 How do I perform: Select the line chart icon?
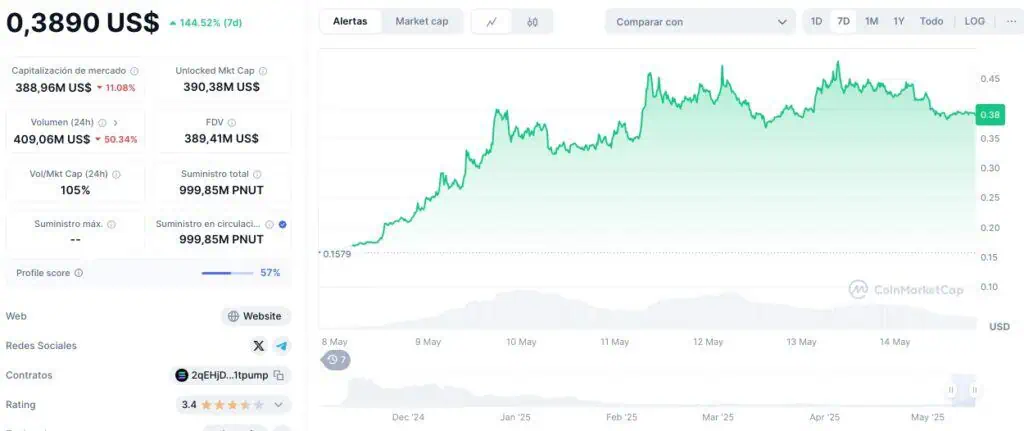(x=492, y=22)
